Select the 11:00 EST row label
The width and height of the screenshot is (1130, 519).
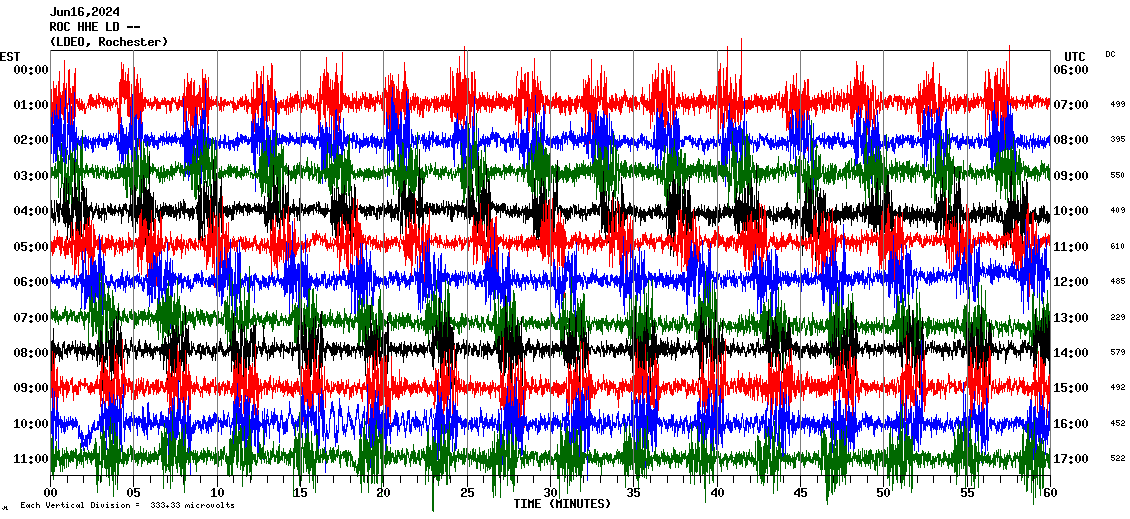click(x=31, y=459)
